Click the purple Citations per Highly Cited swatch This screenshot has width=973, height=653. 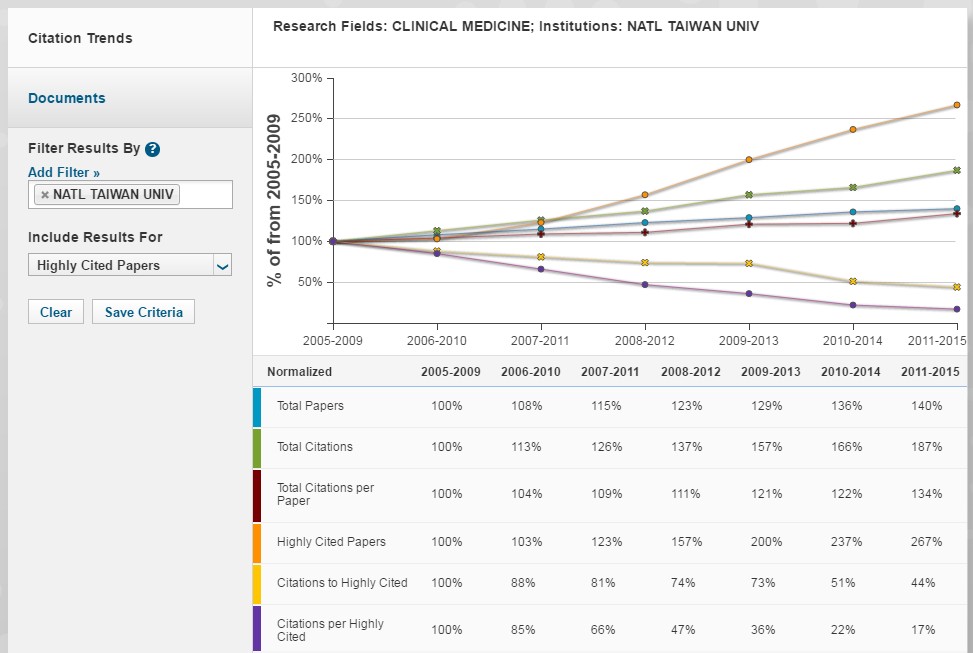pyautogui.click(x=257, y=628)
